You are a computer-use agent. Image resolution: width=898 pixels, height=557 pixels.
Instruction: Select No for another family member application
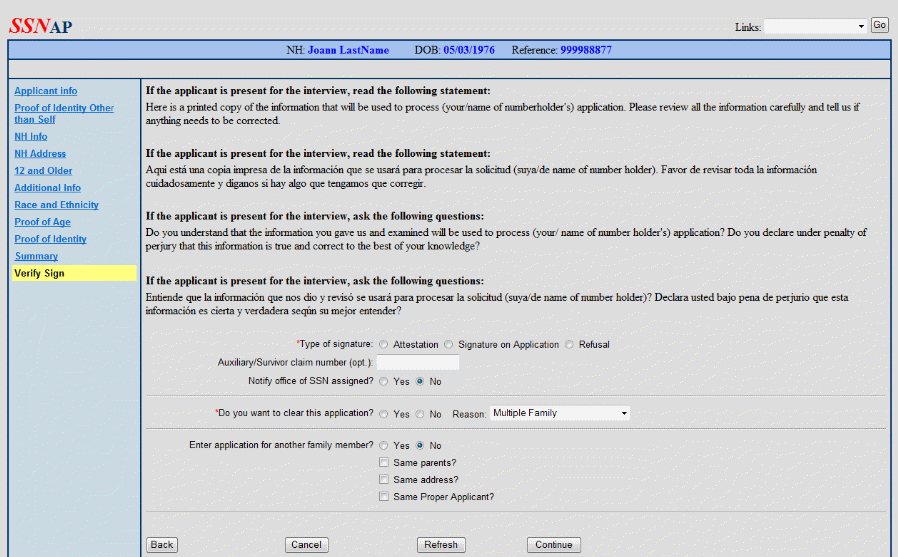[x=420, y=445]
